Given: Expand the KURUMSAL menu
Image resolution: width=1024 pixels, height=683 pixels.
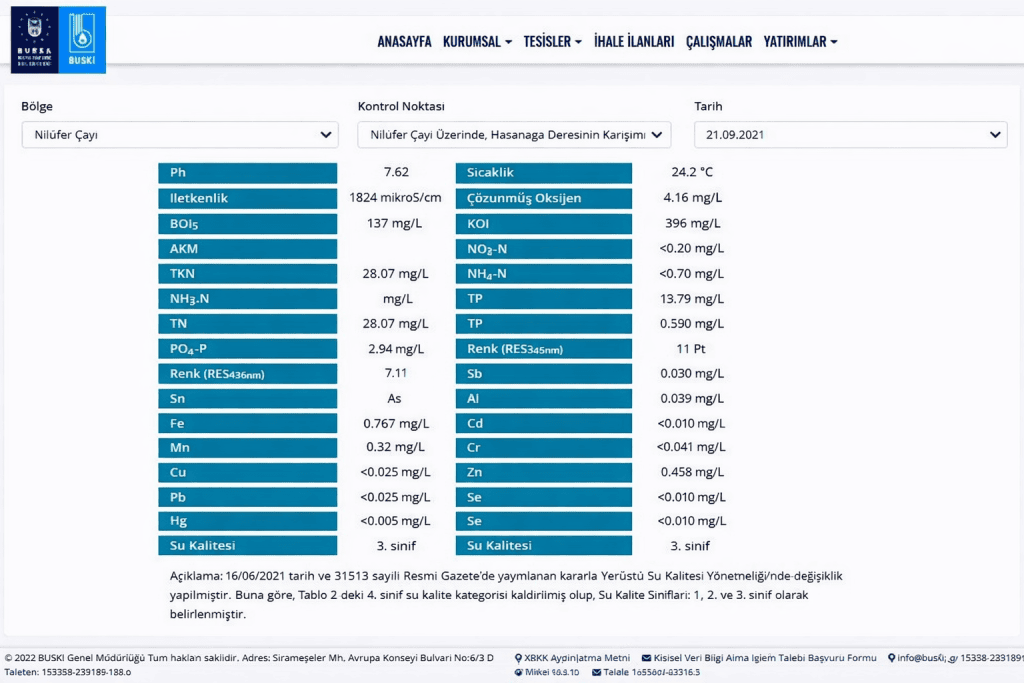Looking at the screenshot, I should click(477, 42).
